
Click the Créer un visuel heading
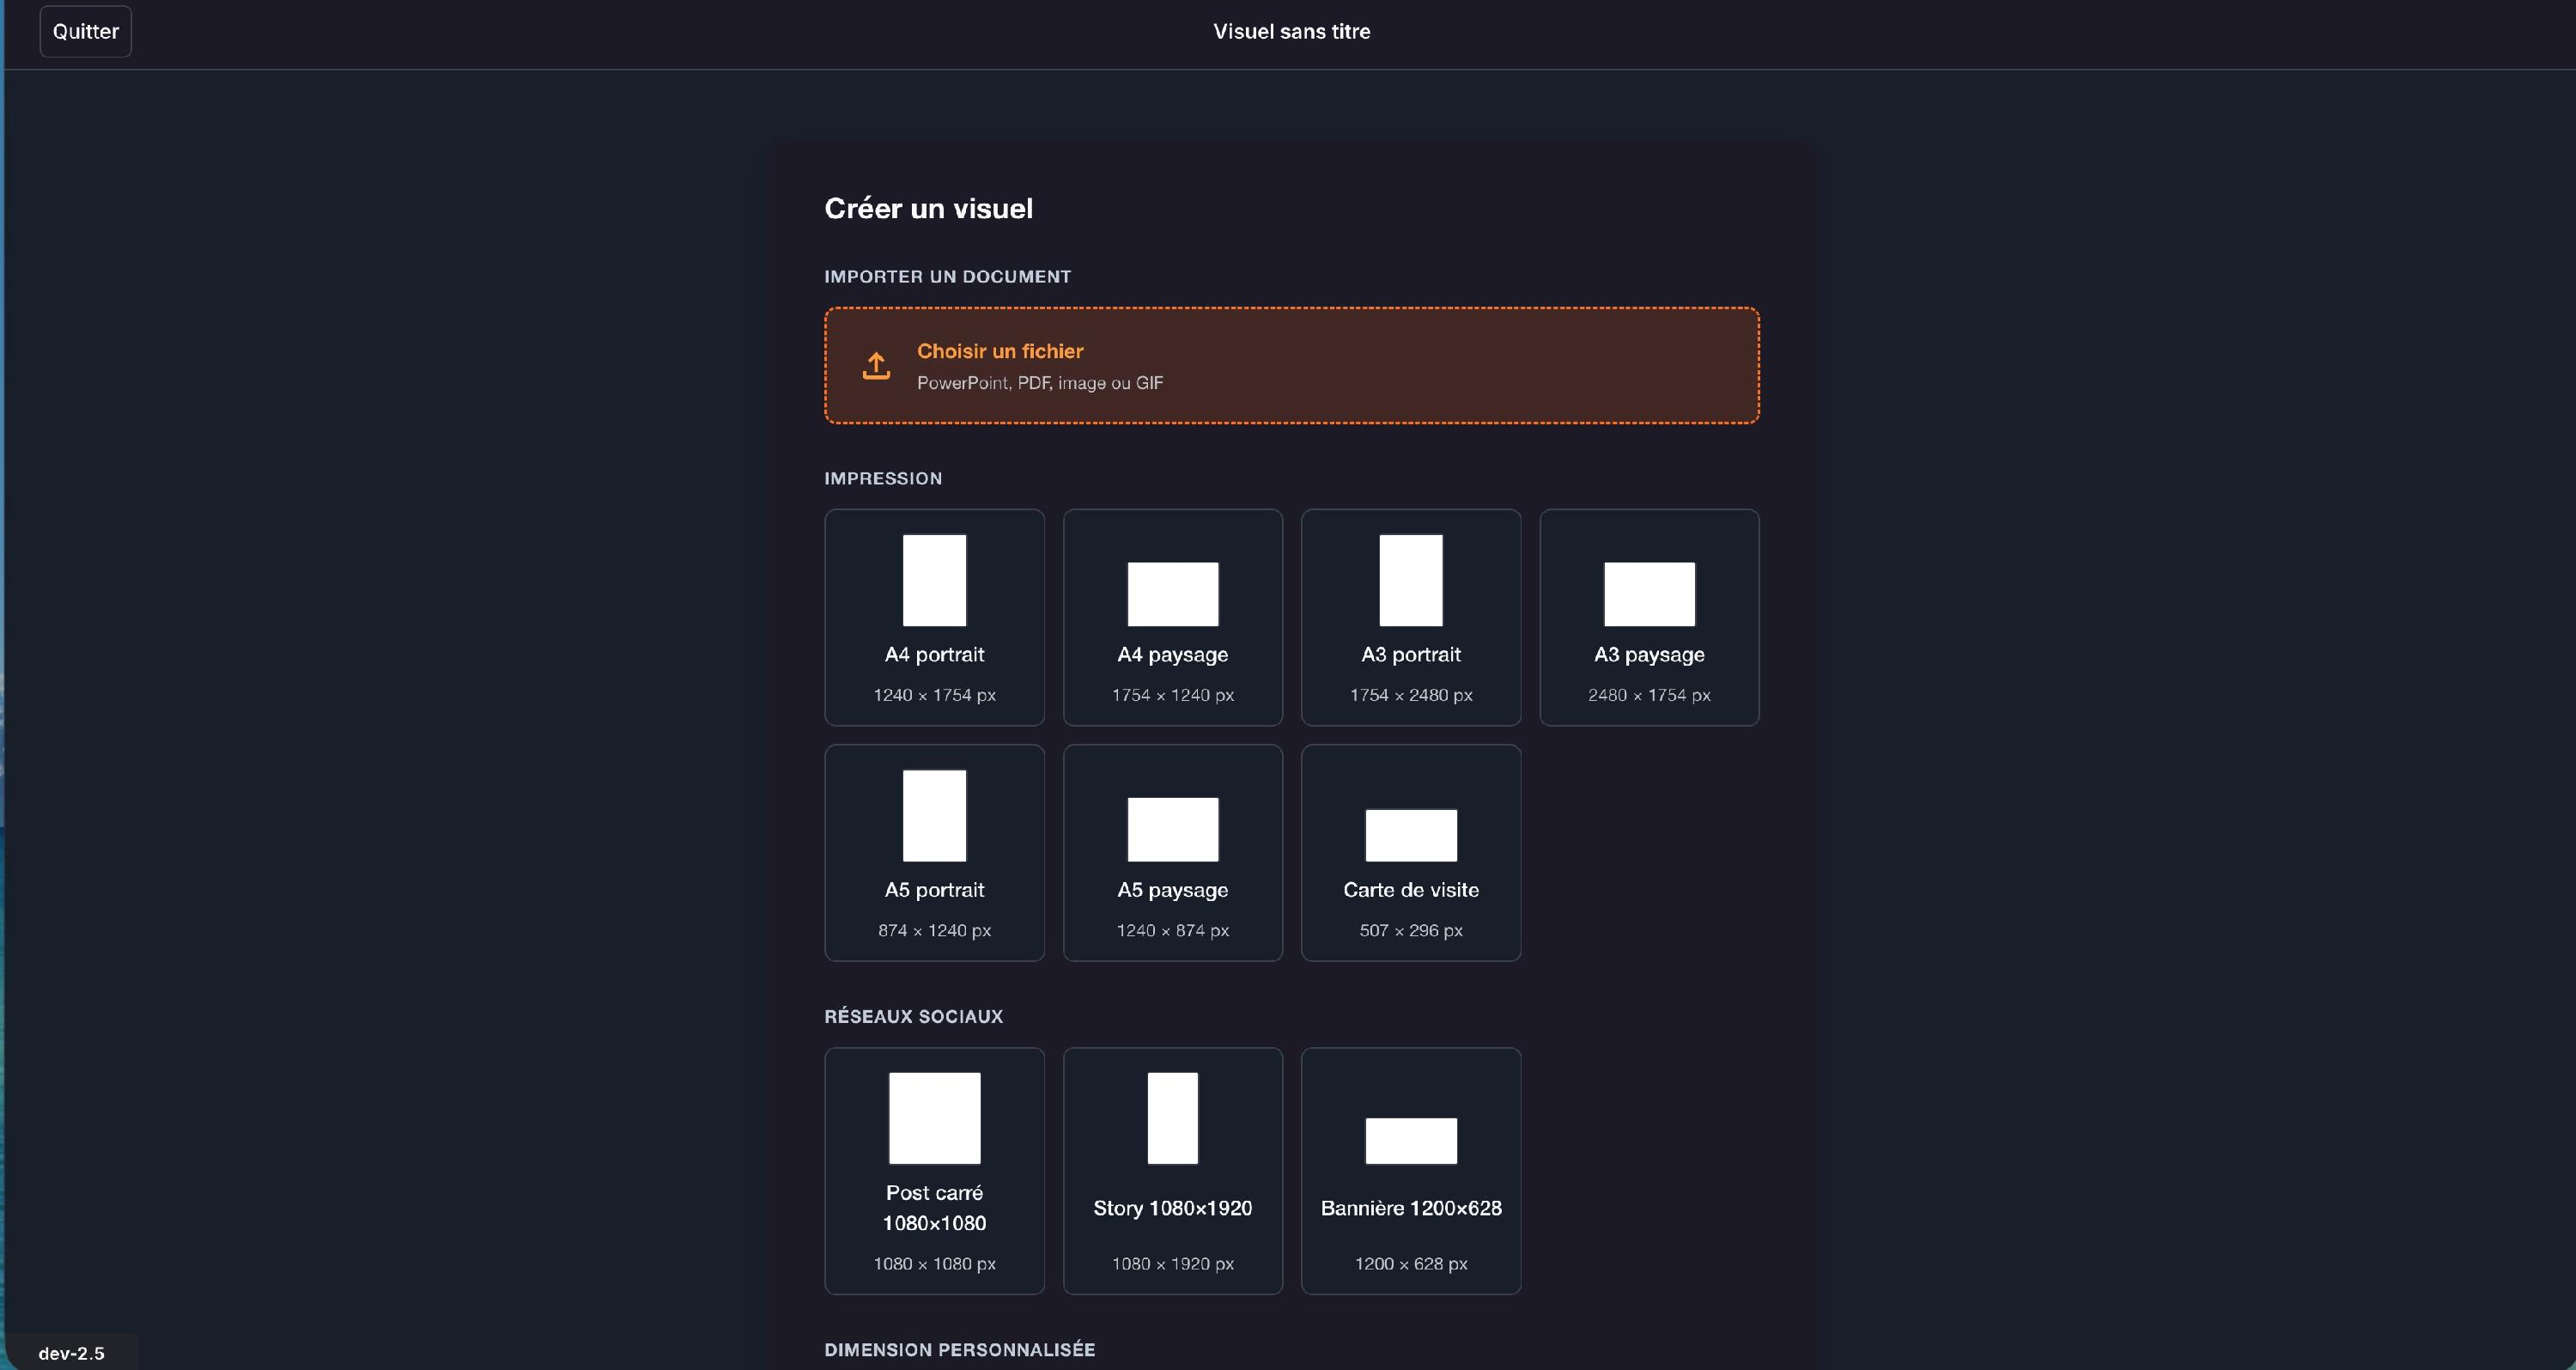click(928, 208)
